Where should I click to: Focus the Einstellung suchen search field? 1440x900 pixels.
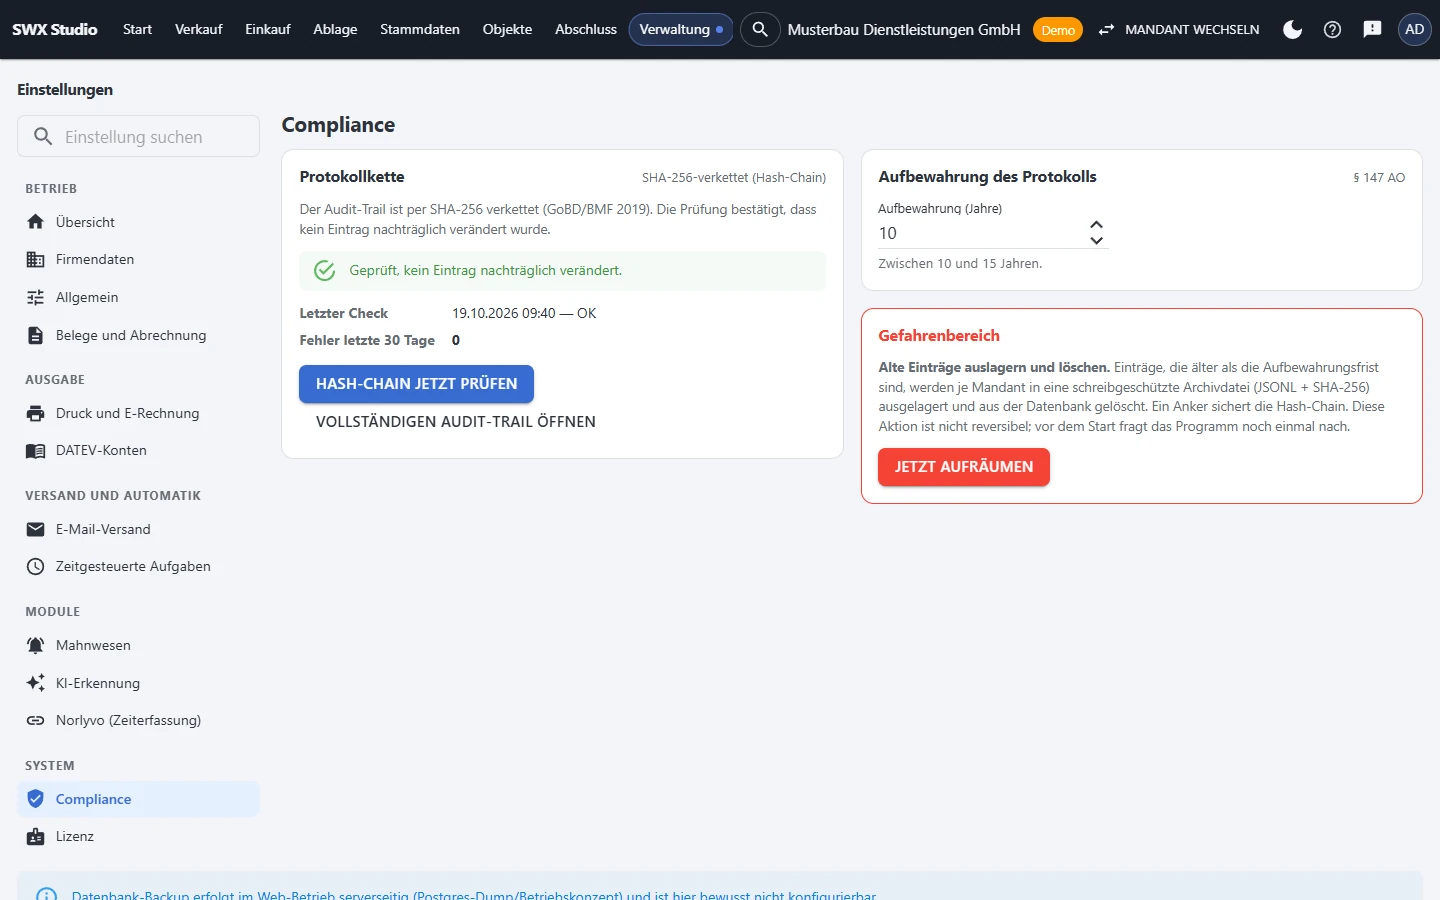138,136
